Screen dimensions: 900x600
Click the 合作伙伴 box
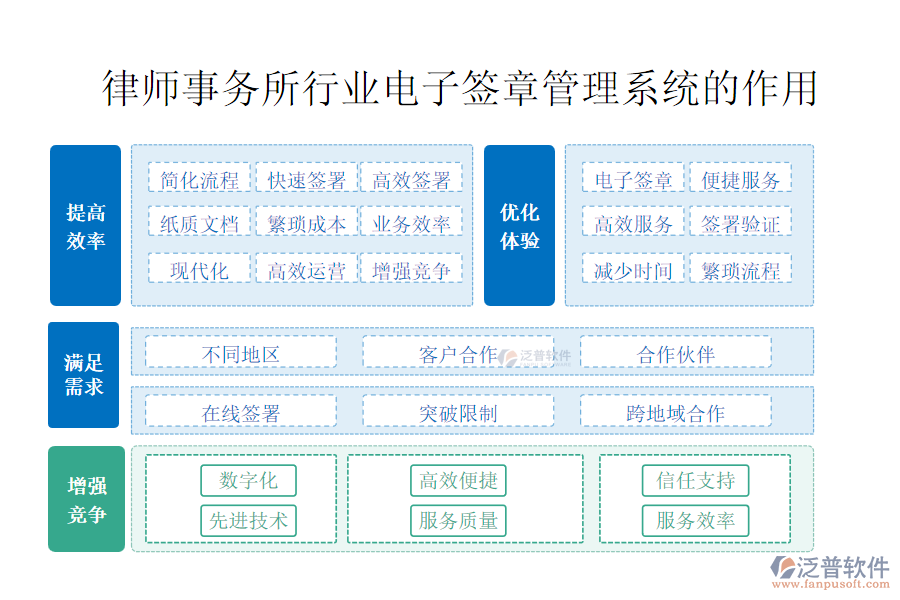pos(676,352)
